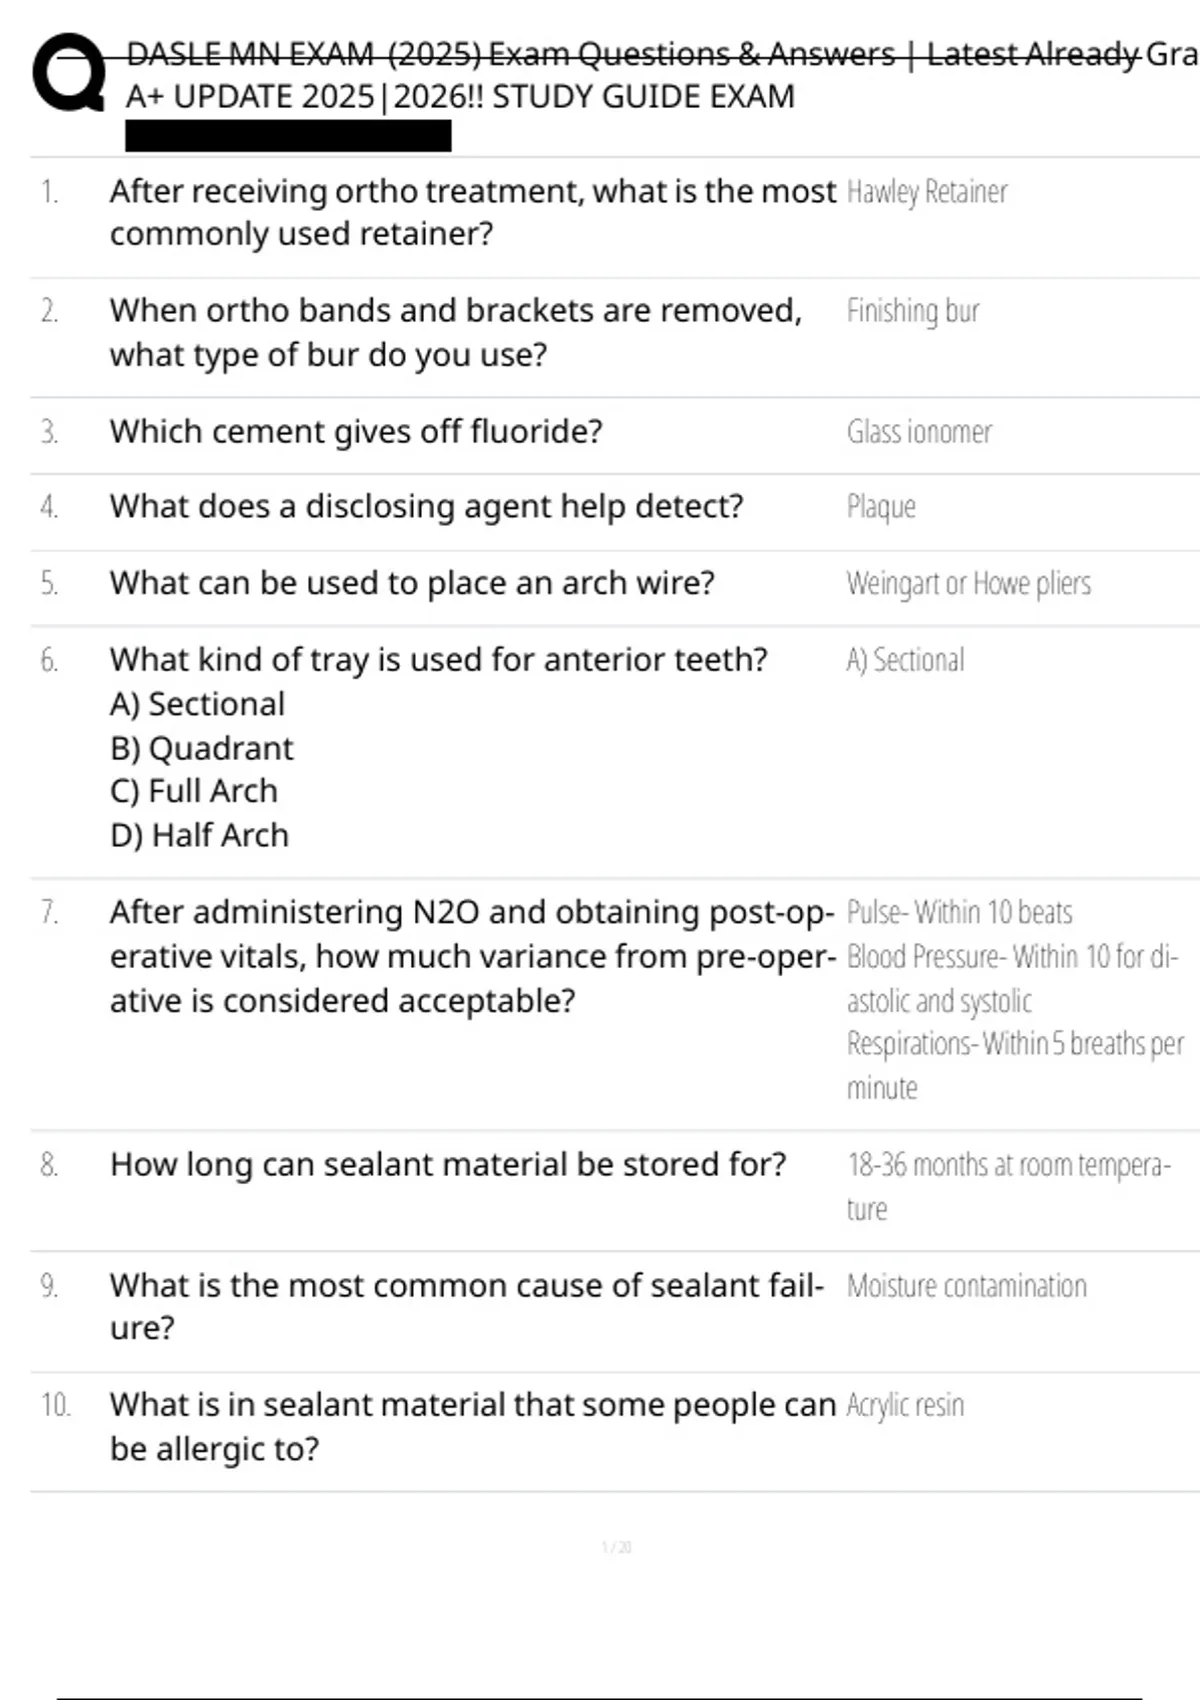This screenshot has width=1200, height=1700.
Task: Click the blacked-out author name bar
Action: 288,136
